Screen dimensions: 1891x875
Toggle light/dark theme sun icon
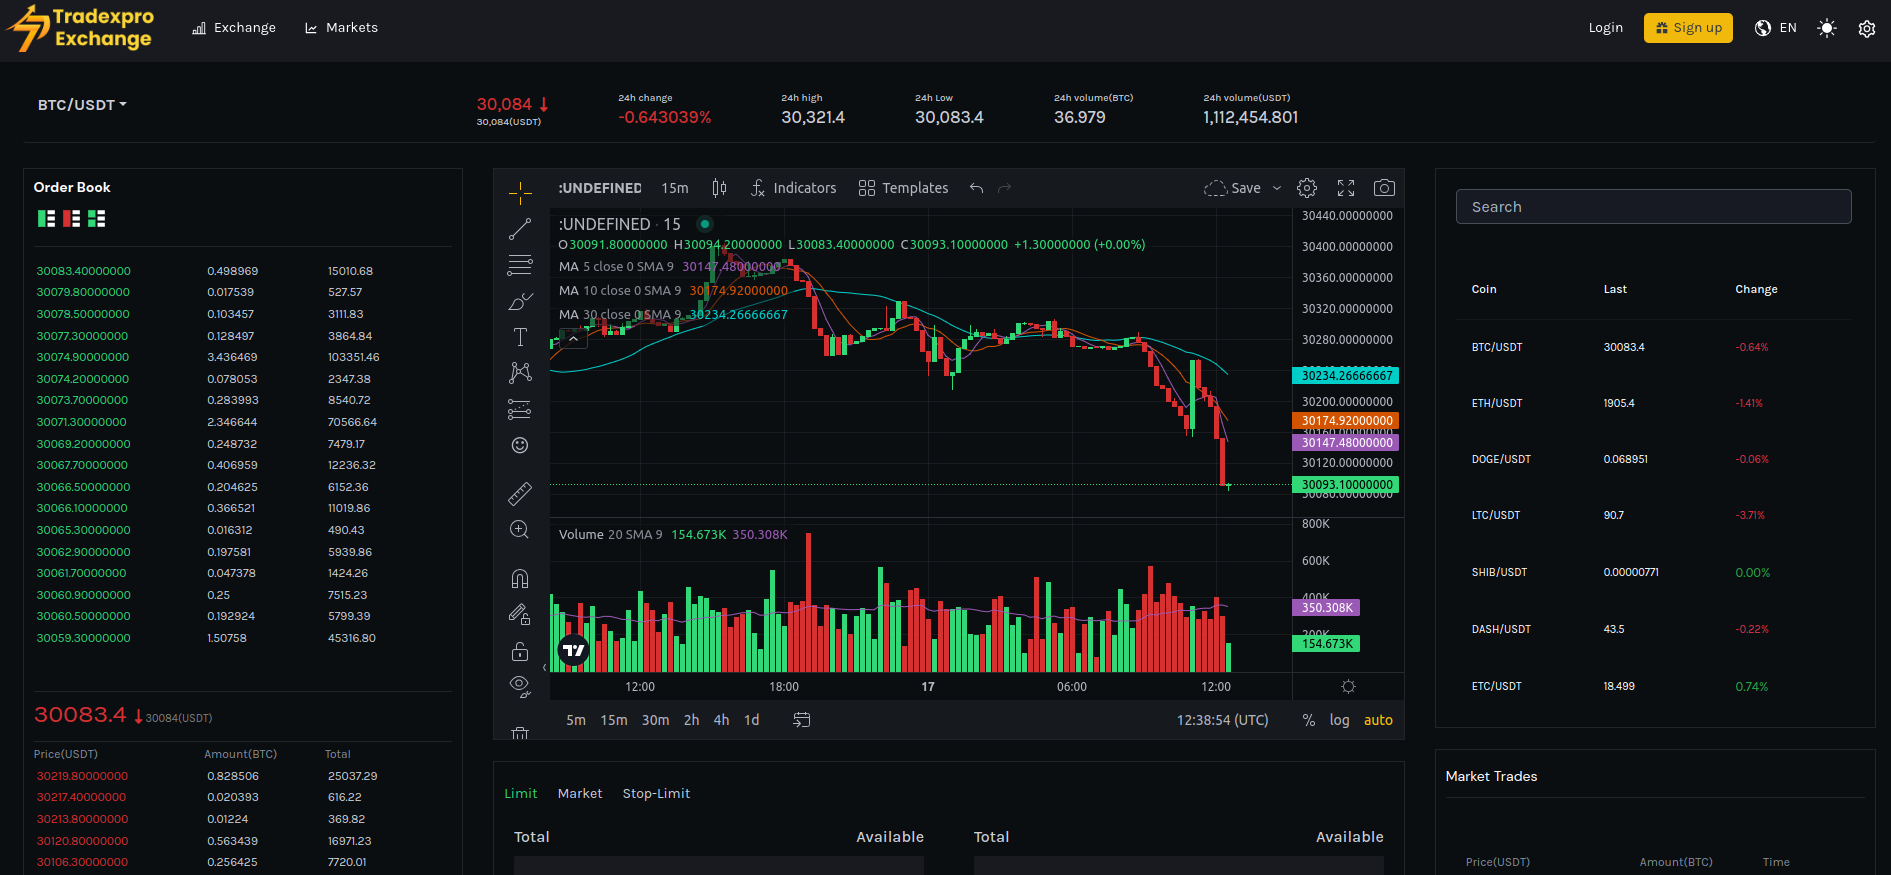click(1827, 28)
